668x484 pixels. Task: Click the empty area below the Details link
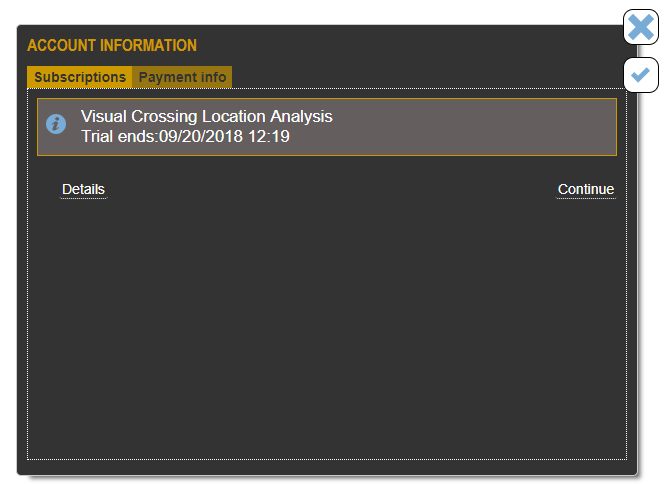[327, 328]
